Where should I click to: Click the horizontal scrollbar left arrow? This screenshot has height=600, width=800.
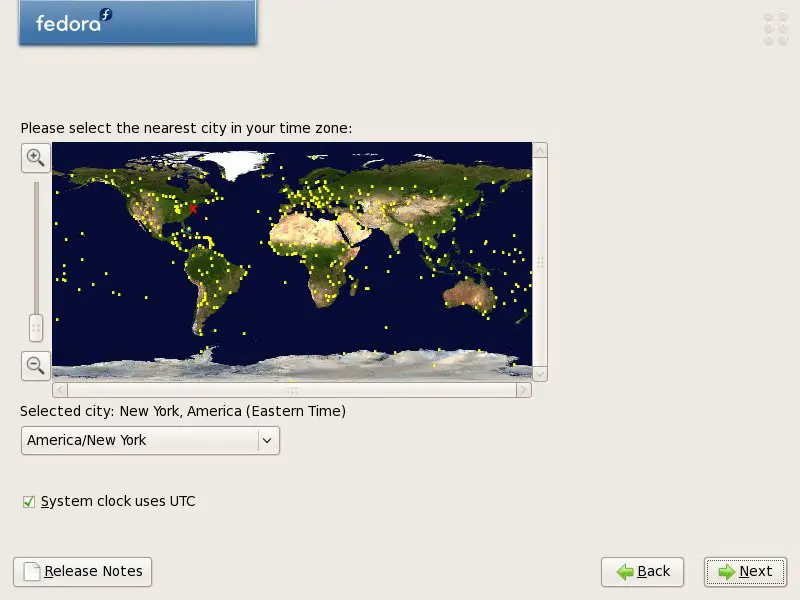(60, 390)
